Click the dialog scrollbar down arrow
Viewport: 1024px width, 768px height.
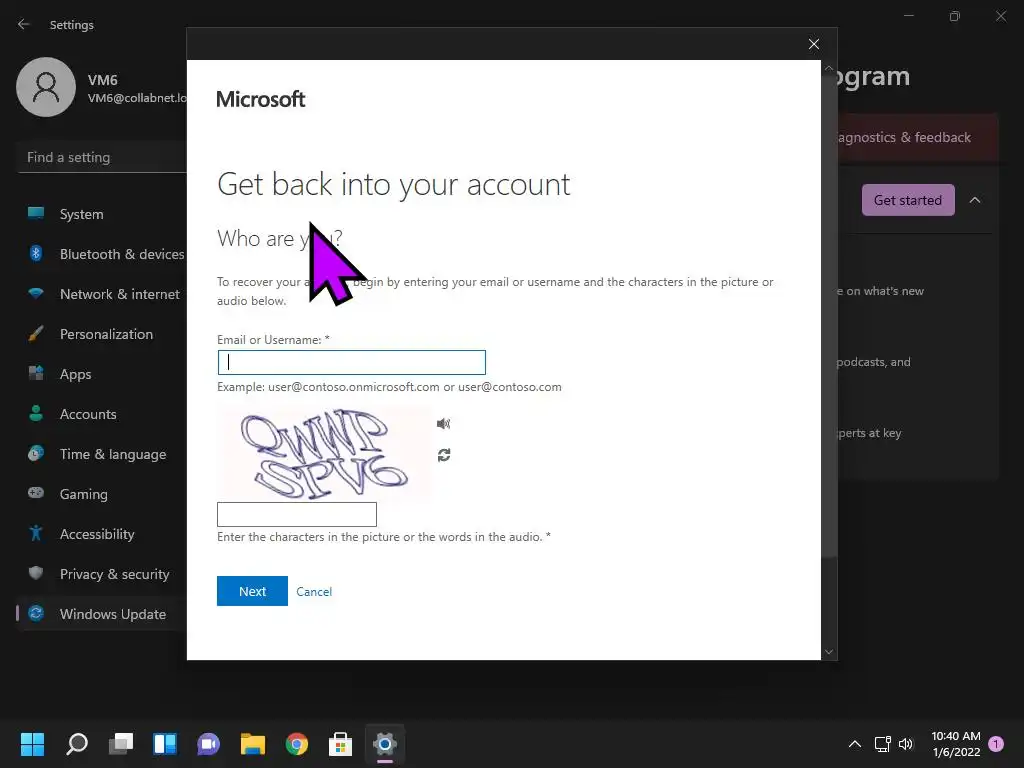829,652
